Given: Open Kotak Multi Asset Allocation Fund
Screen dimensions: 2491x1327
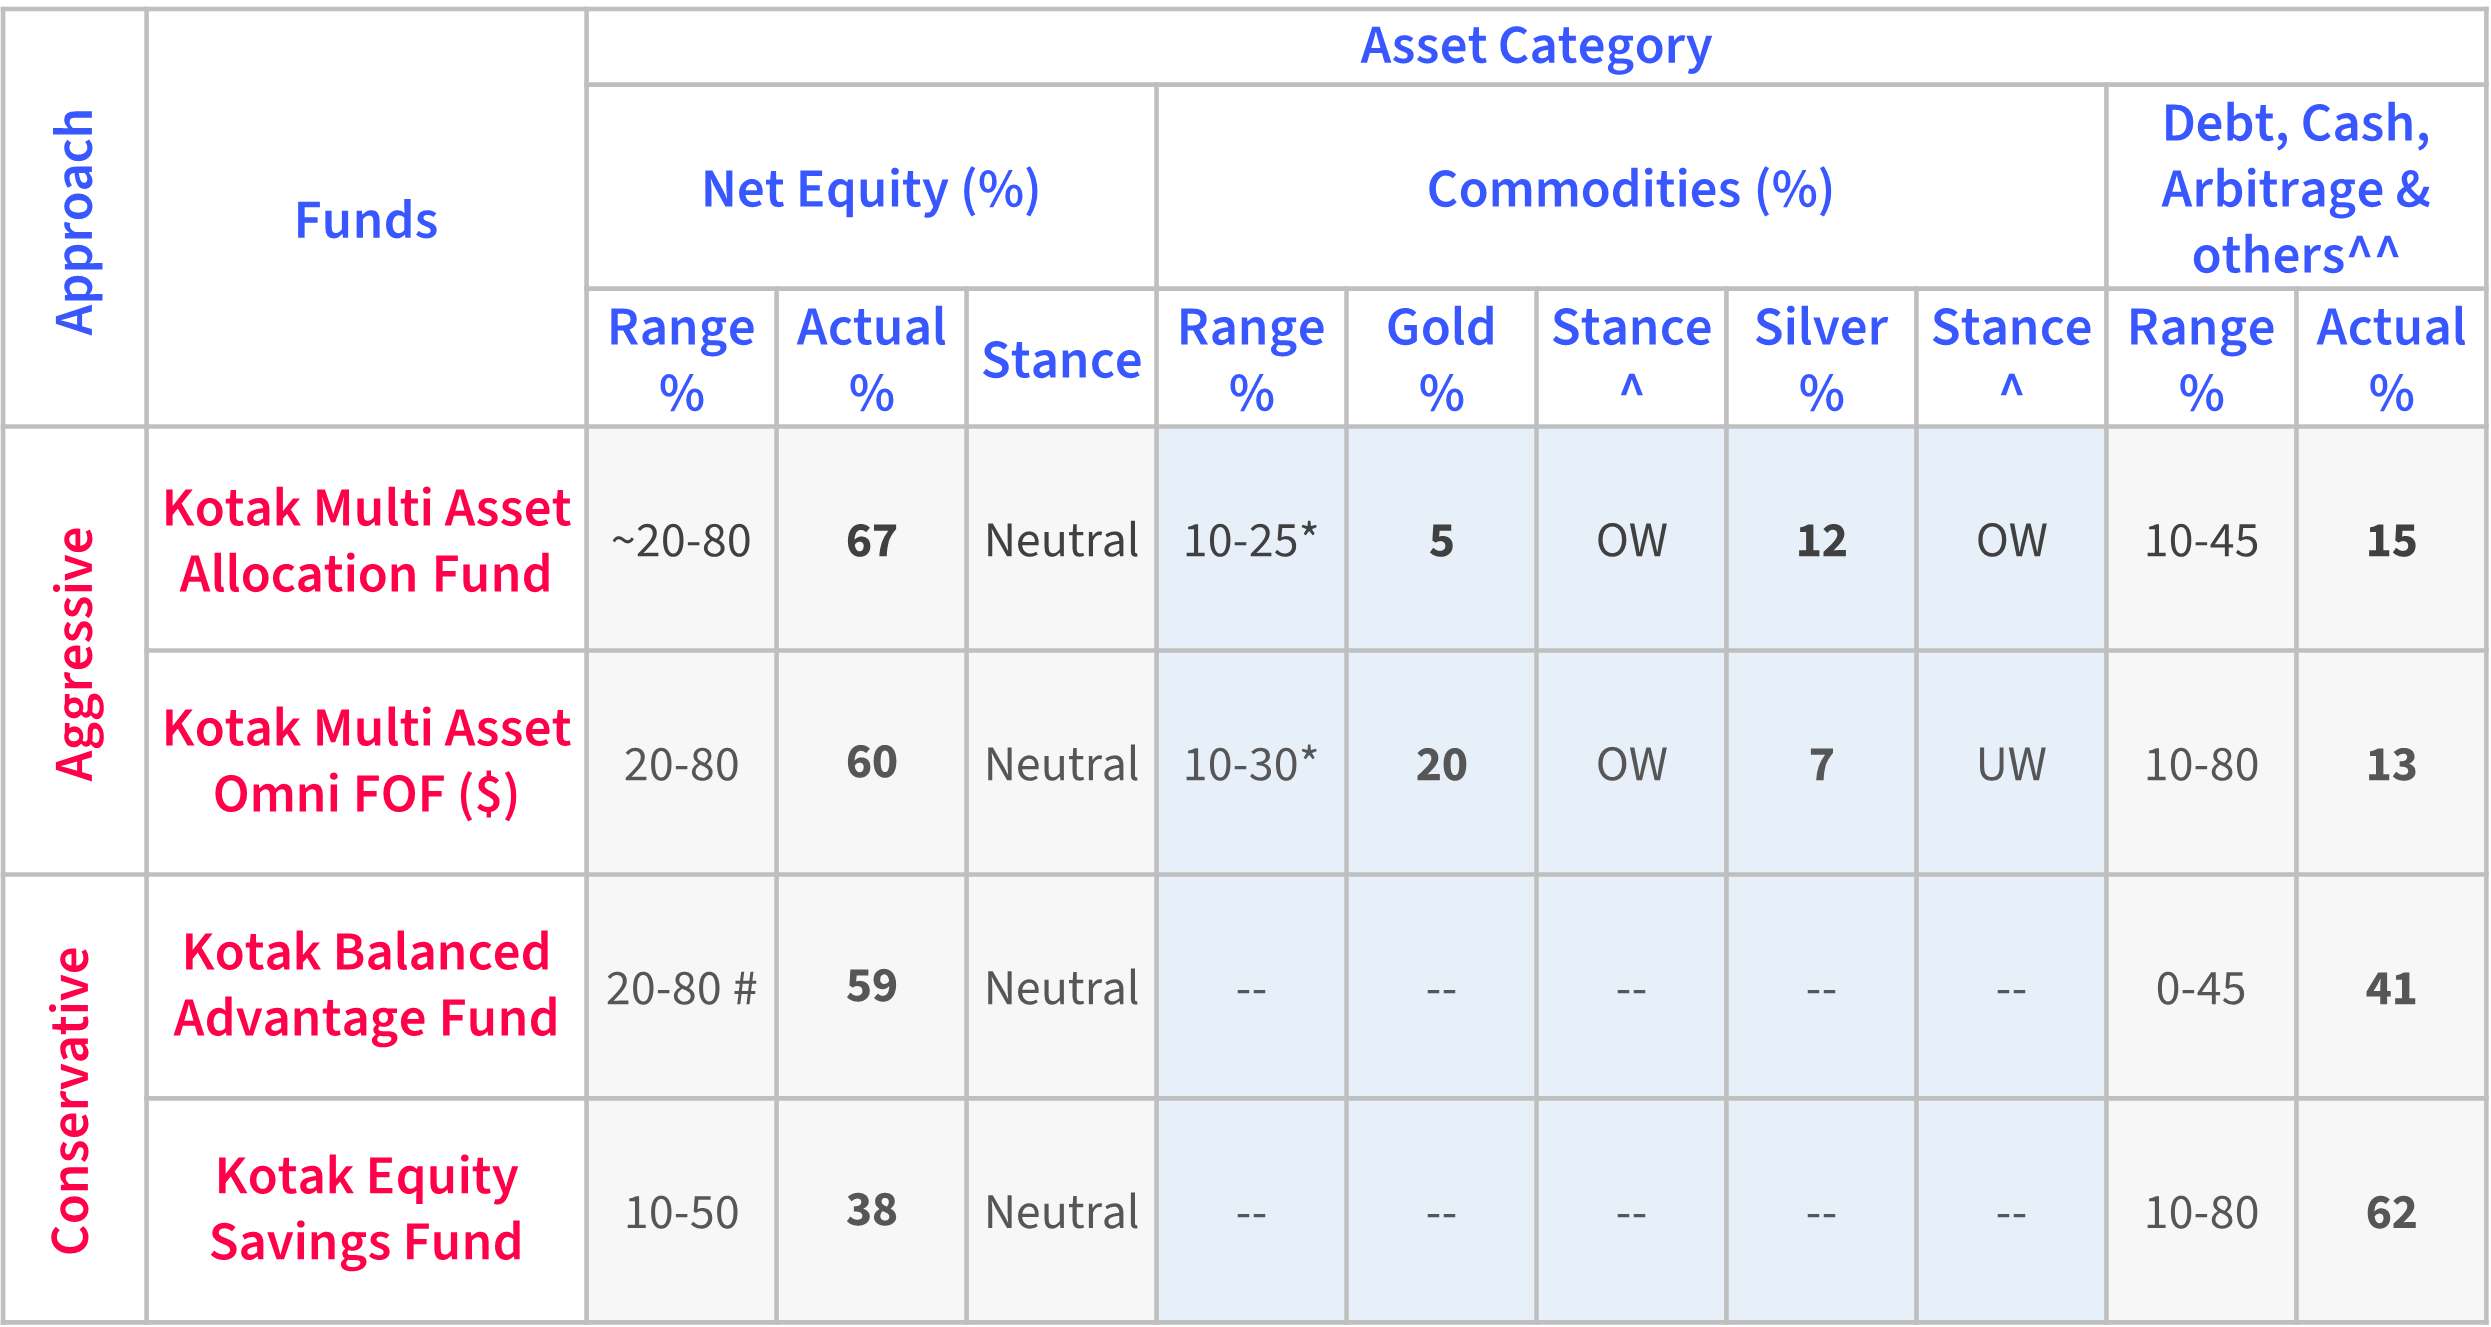Looking at the screenshot, I should pos(366,540).
